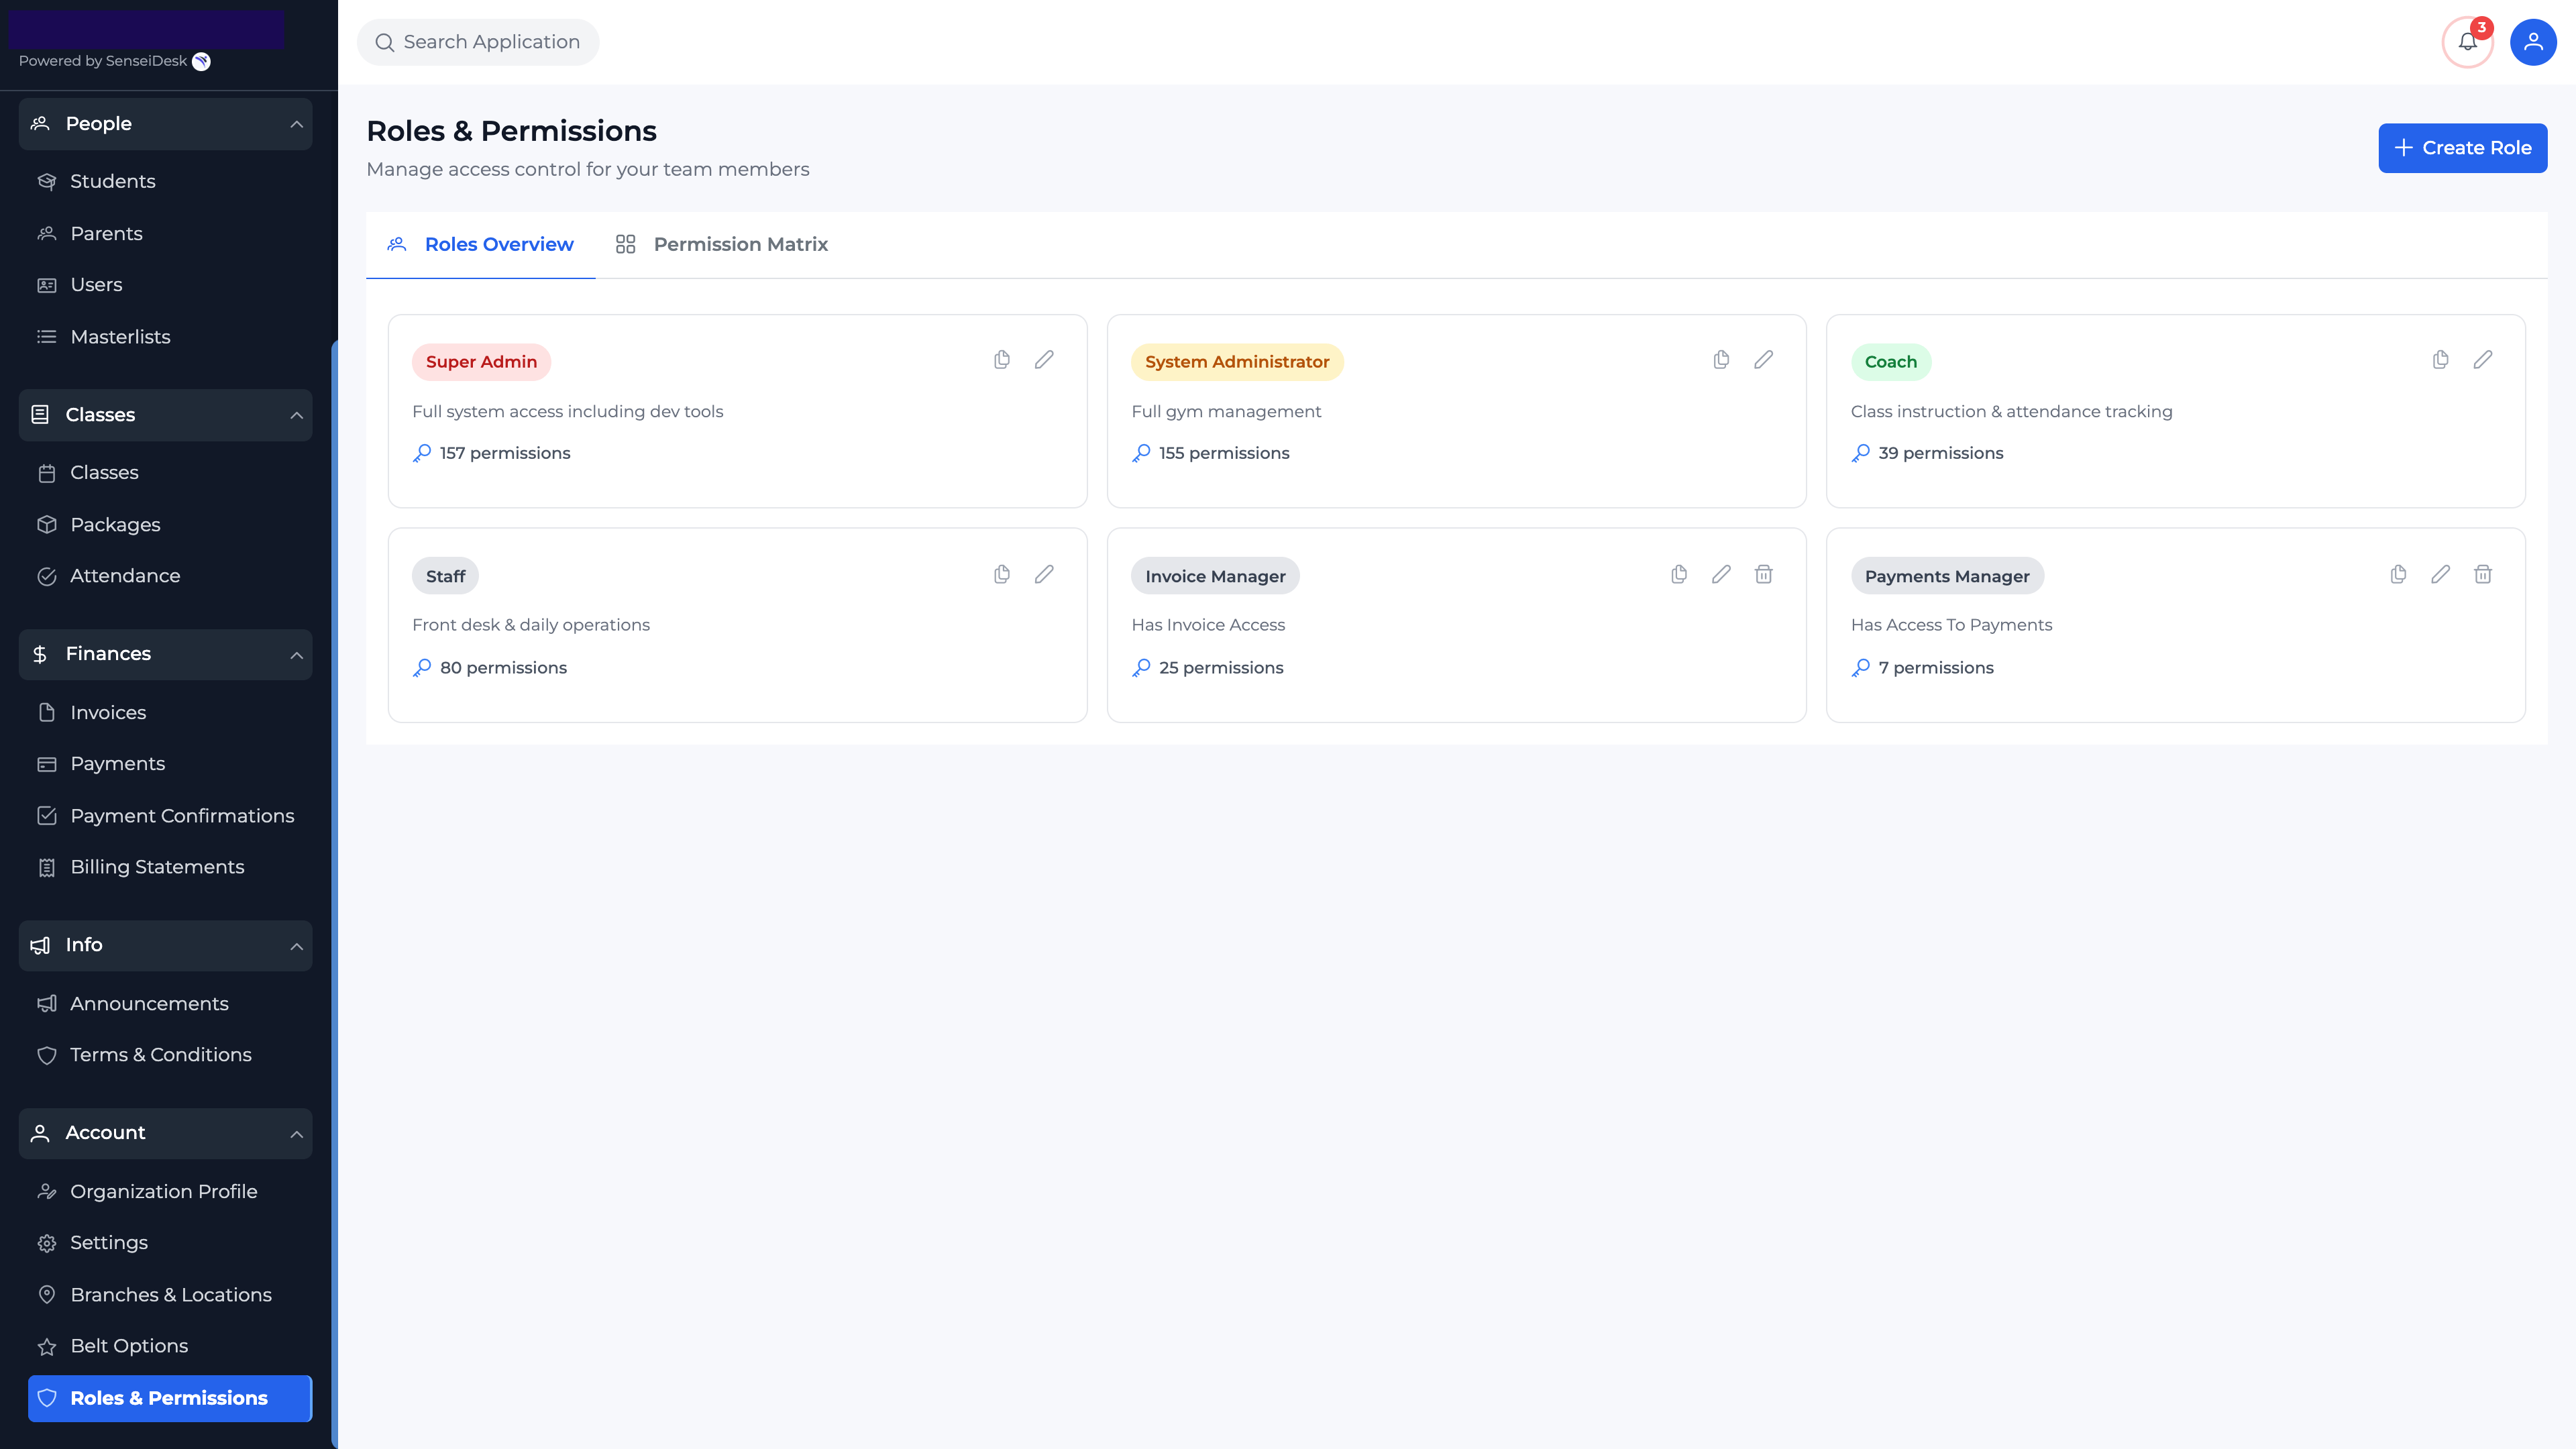Viewport: 2576px width, 1449px height.
Task: Click the Create Role button
Action: [x=2462, y=148]
